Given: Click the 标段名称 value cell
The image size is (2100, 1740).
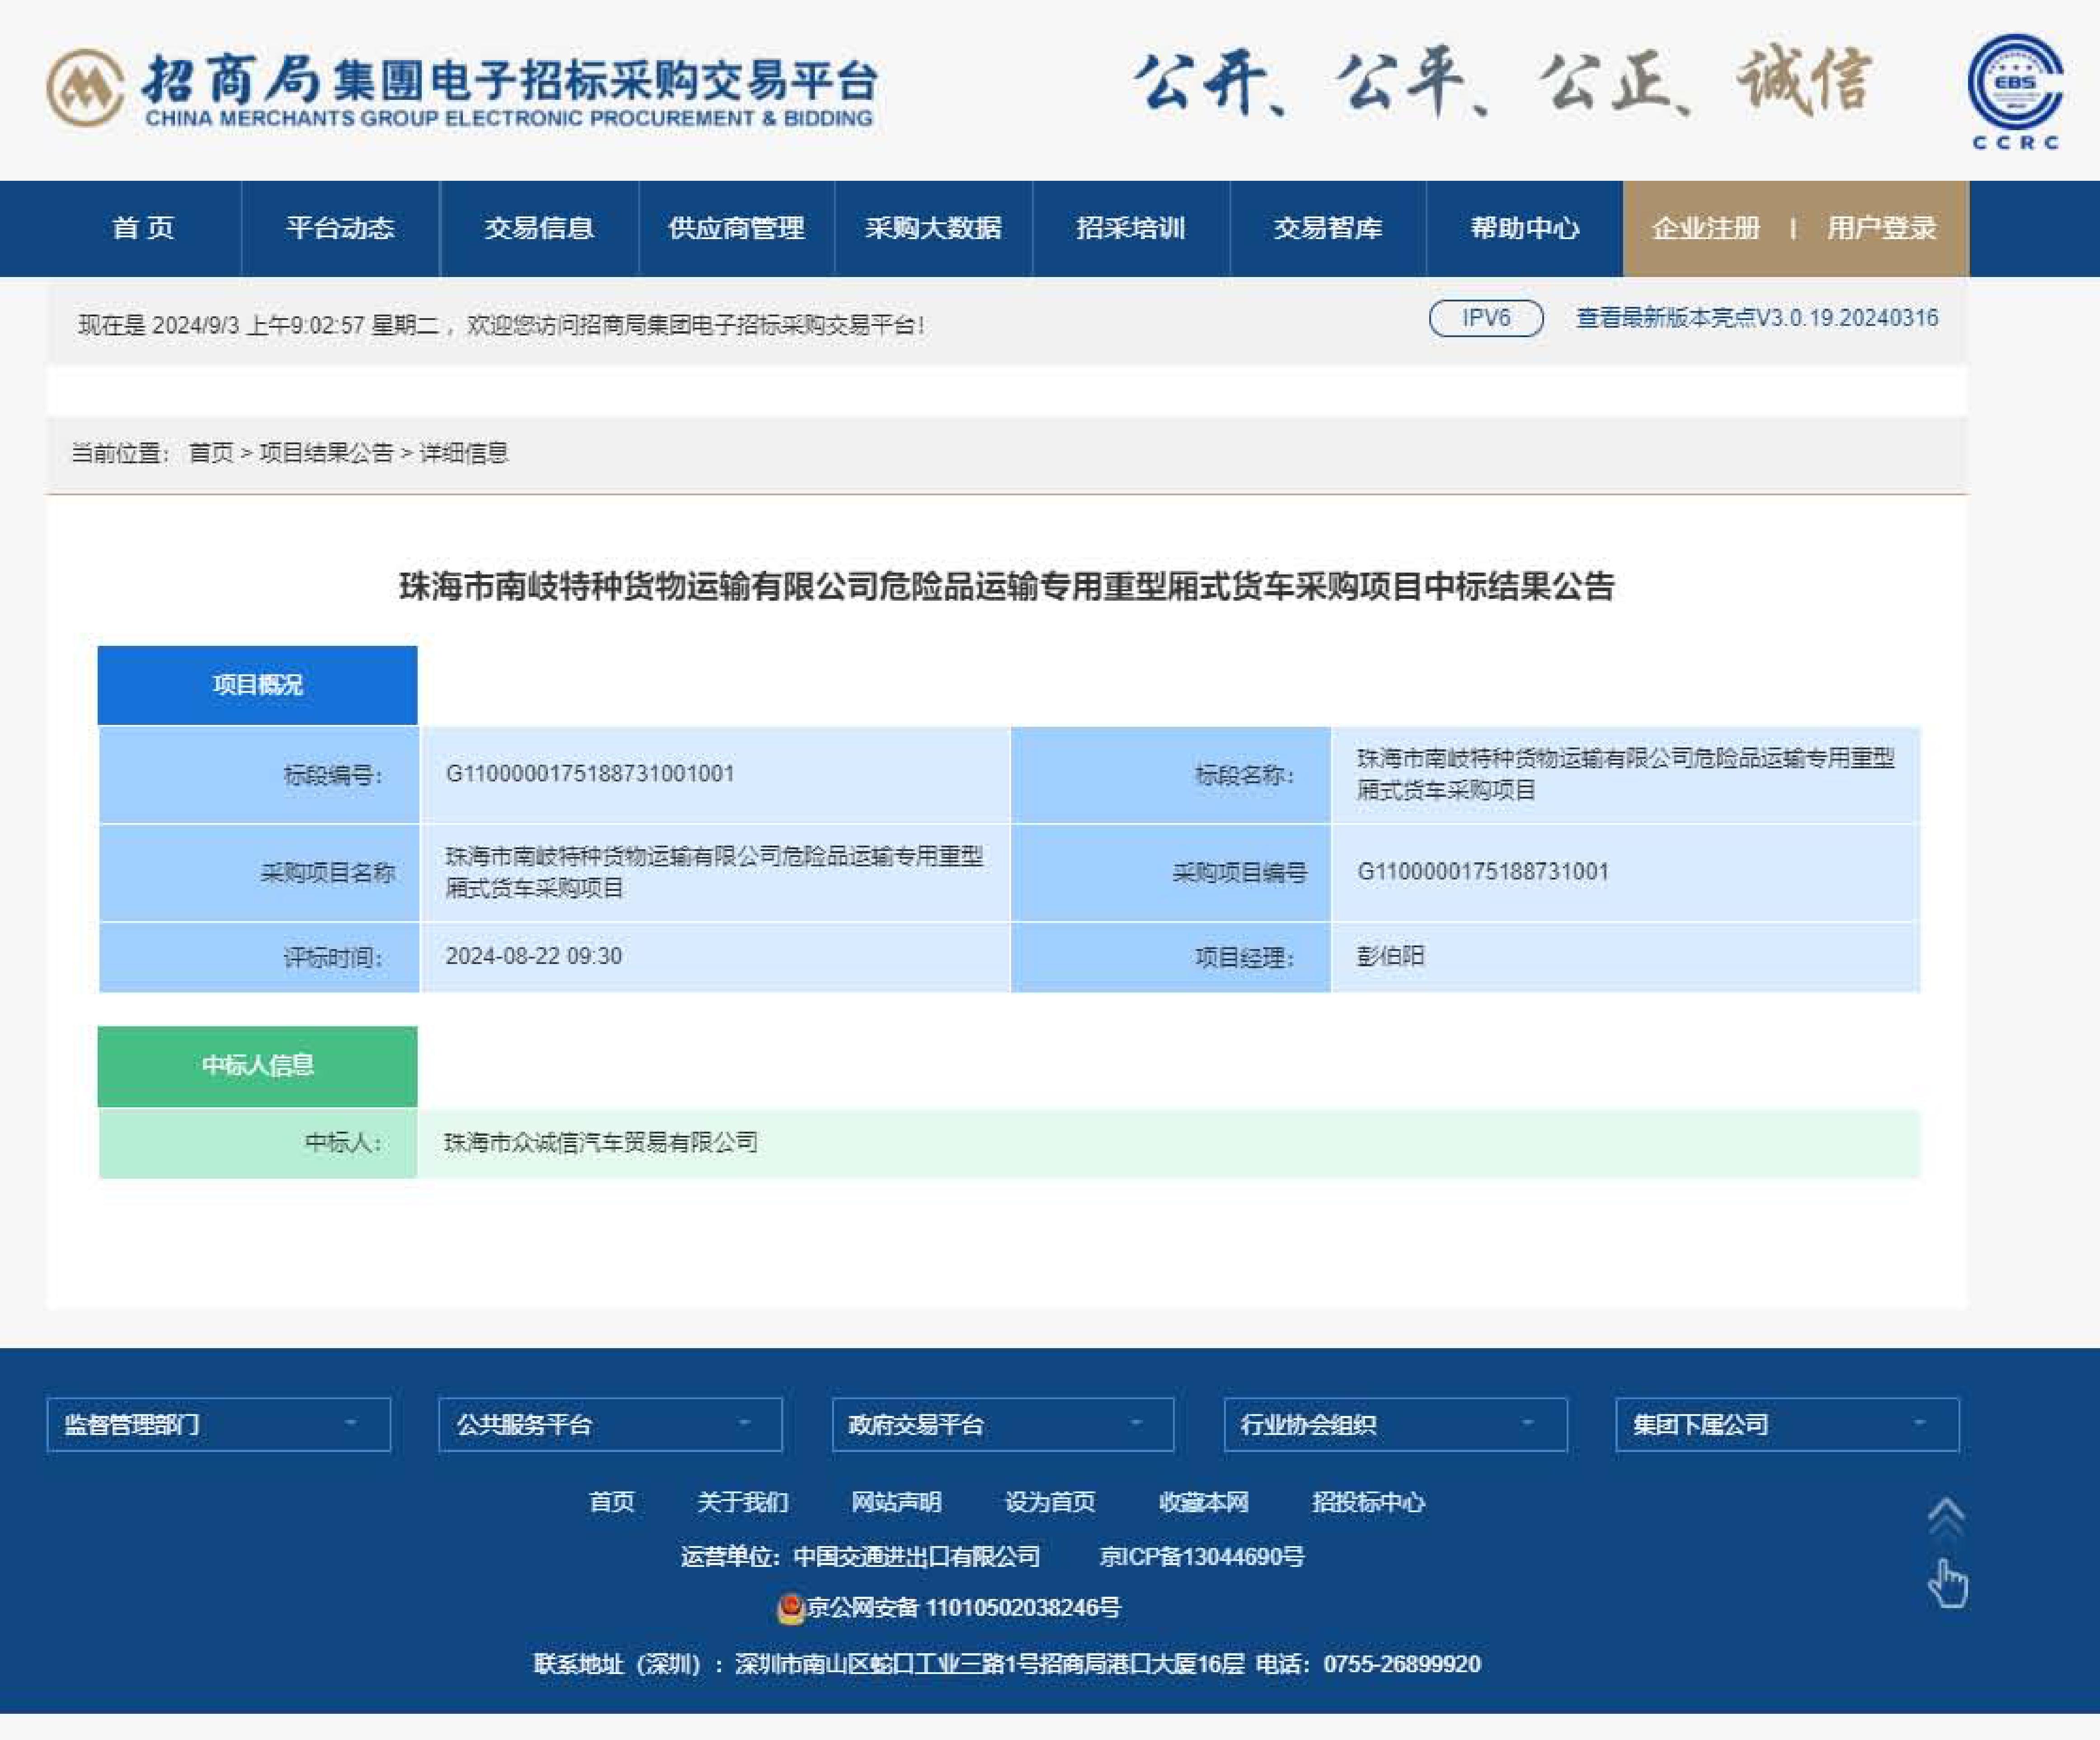Looking at the screenshot, I should (x=1625, y=774).
